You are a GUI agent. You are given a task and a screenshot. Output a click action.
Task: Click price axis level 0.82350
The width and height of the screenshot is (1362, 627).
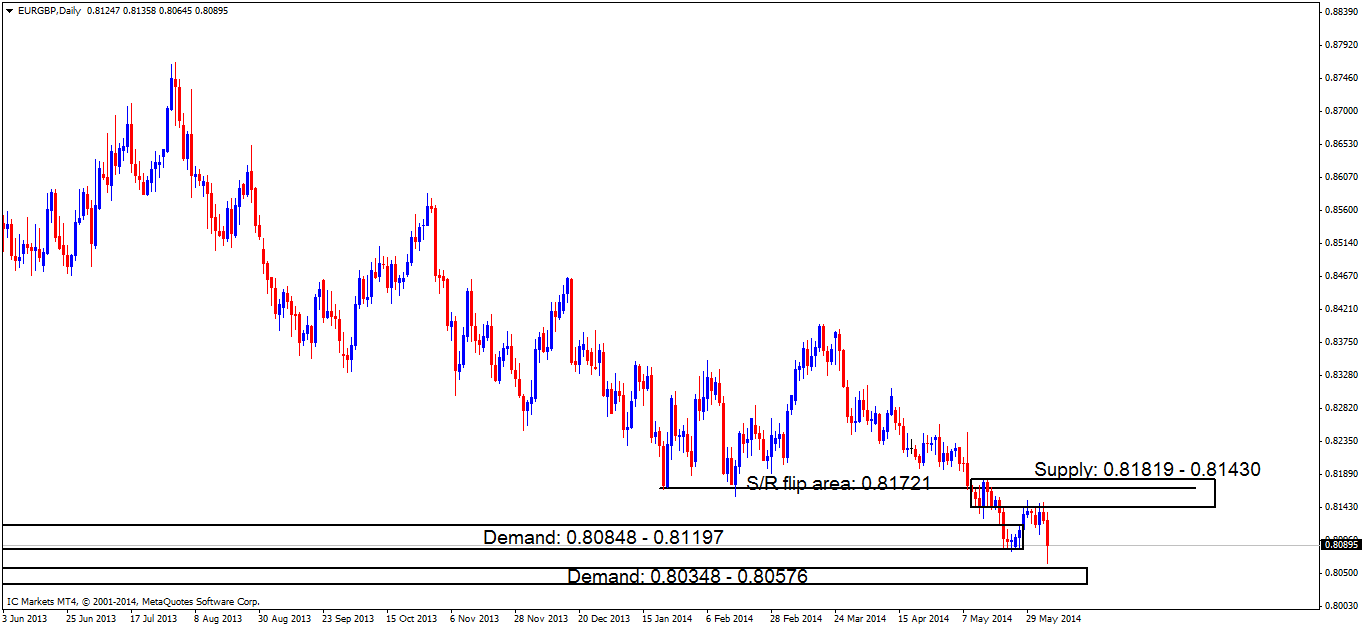[x=1340, y=440]
